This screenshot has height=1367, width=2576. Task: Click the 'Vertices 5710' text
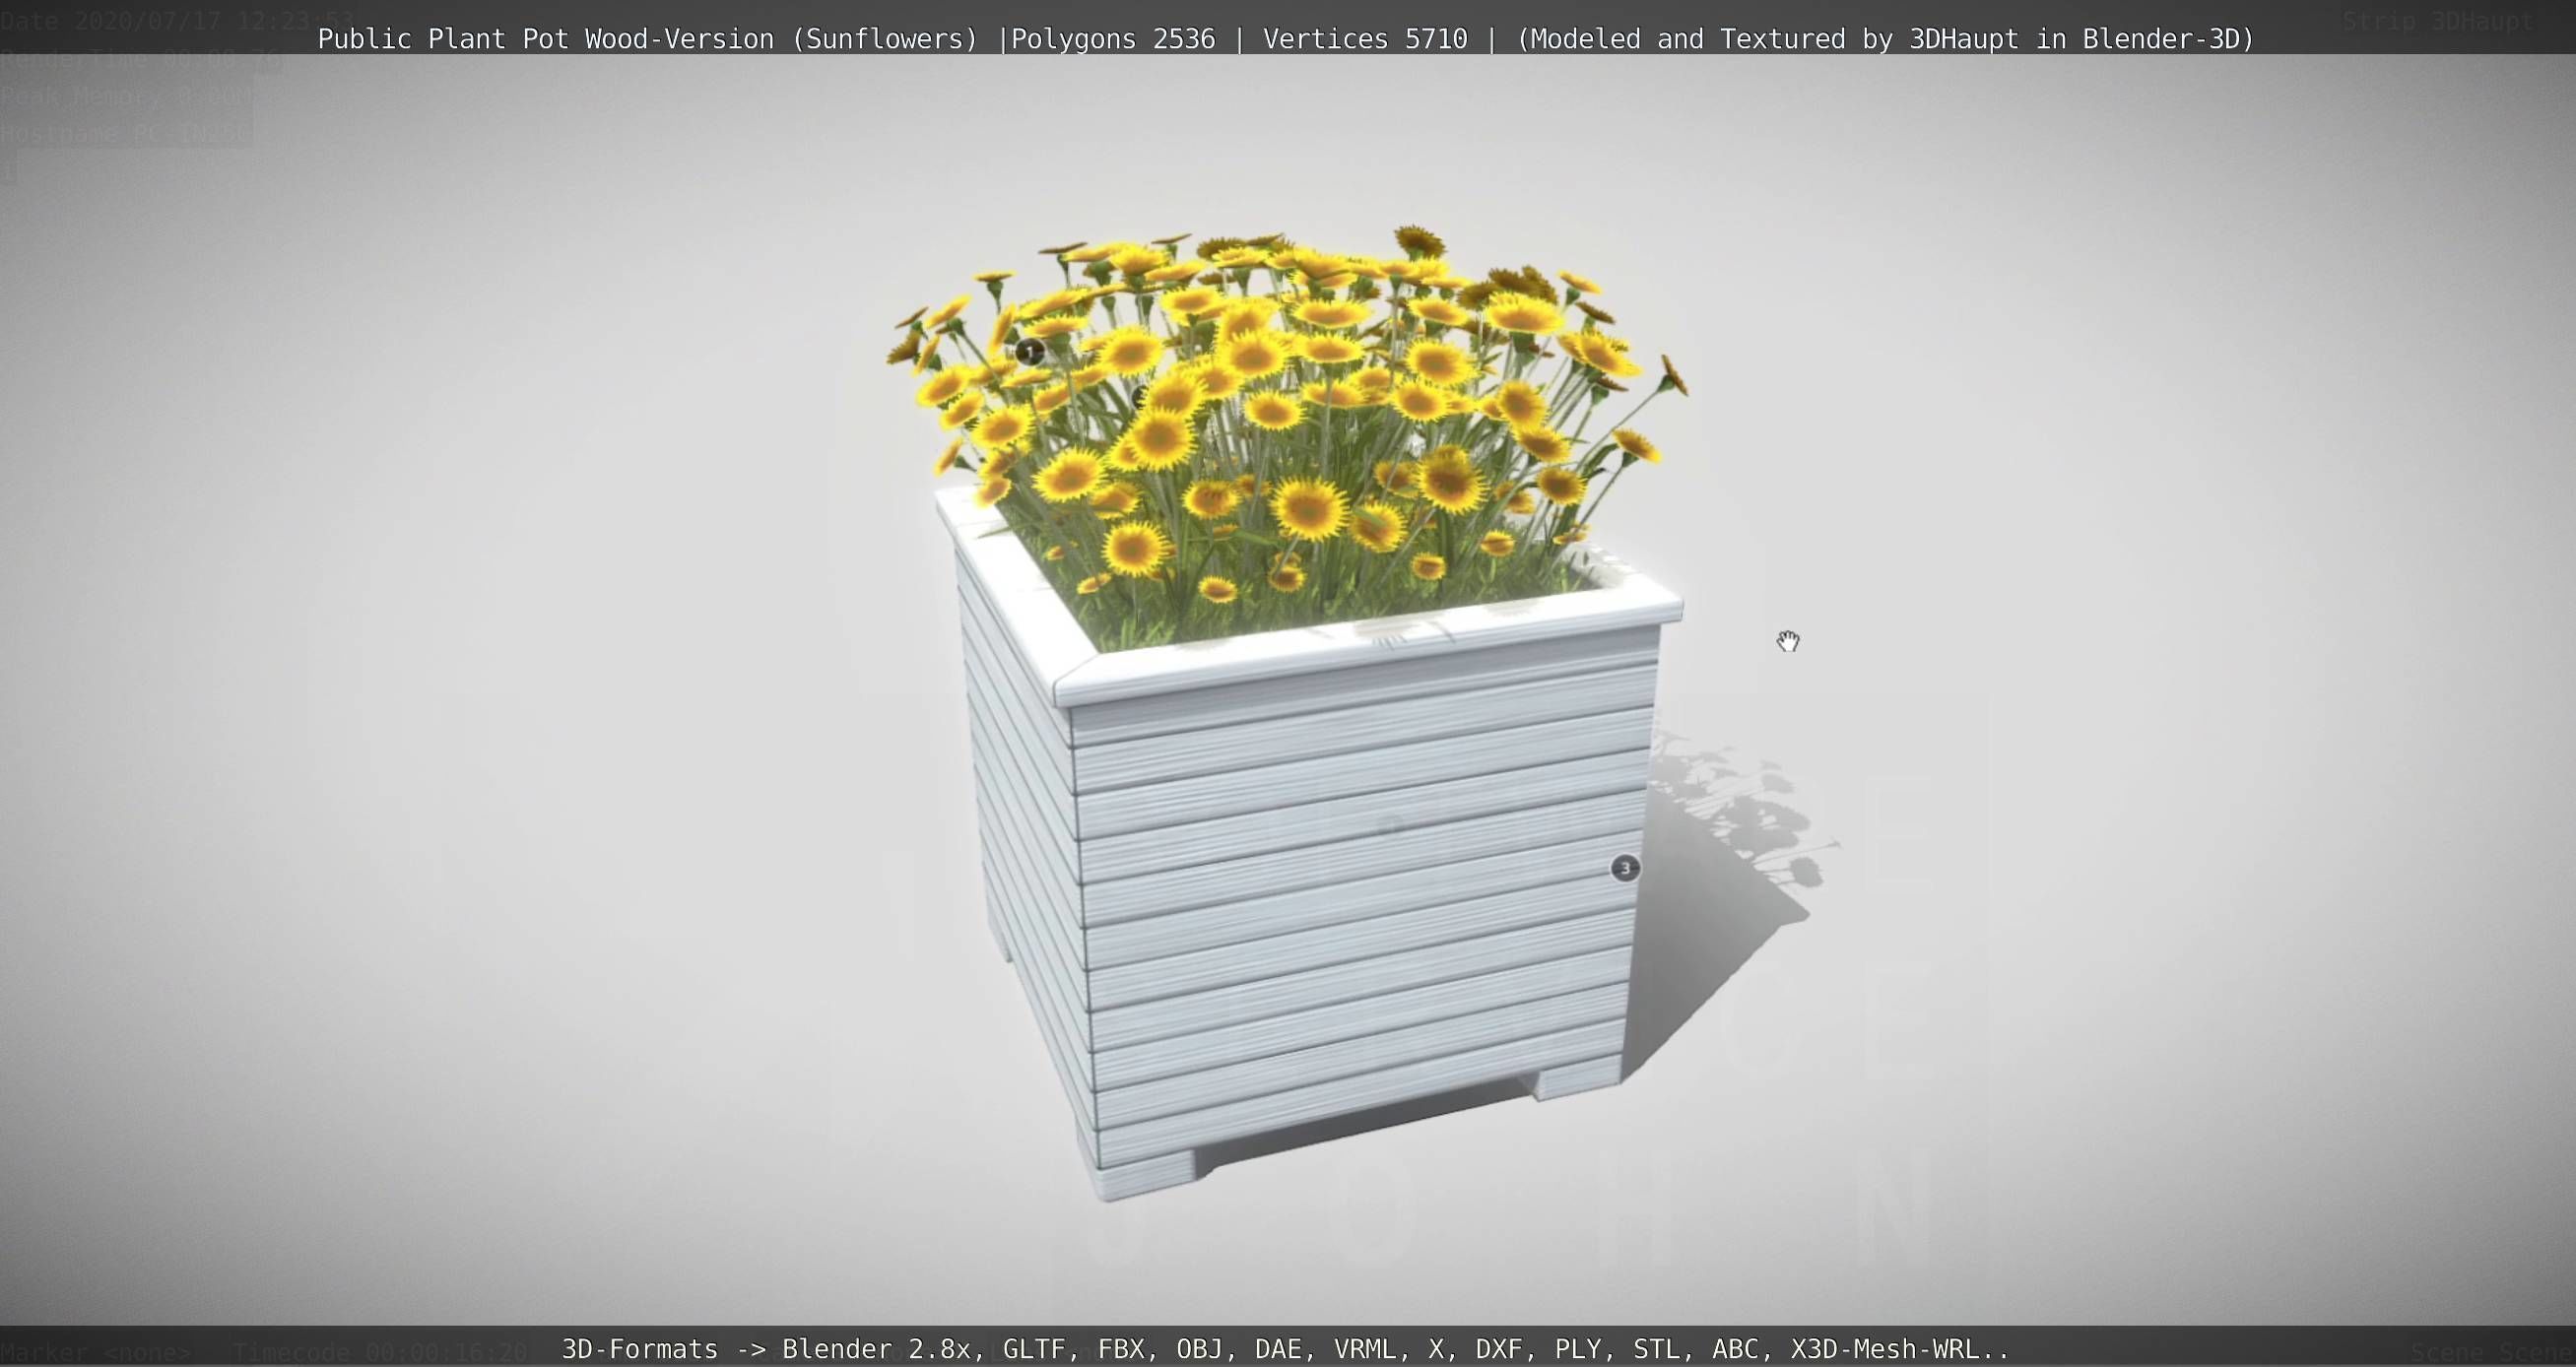point(1365,39)
